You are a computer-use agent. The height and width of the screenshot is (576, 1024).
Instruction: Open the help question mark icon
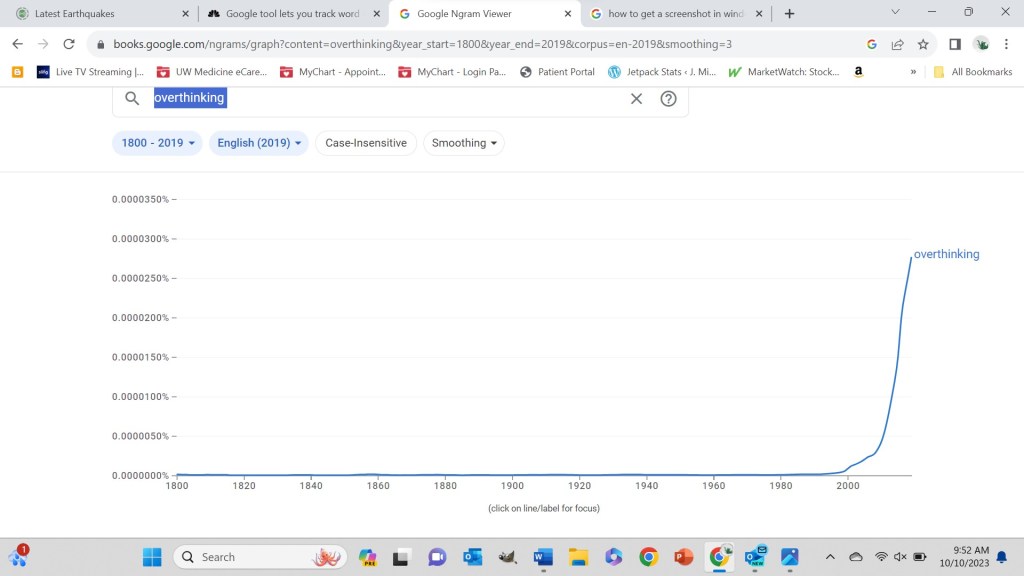669,98
